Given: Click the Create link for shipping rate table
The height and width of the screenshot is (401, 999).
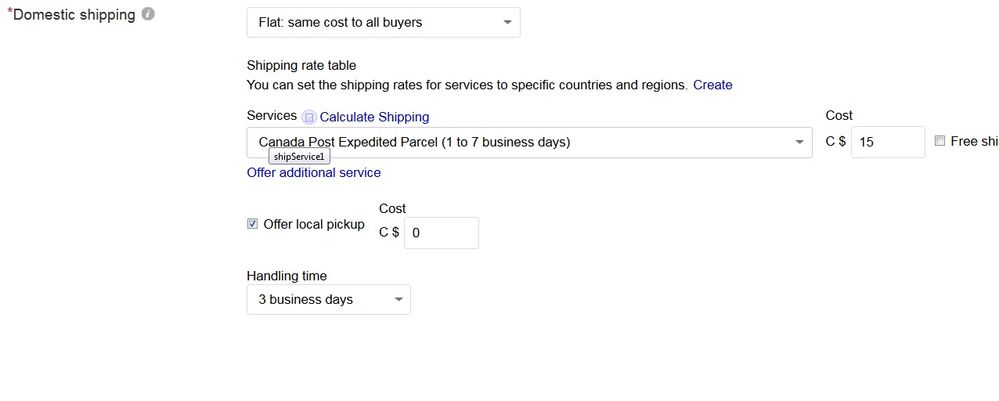Looking at the screenshot, I should pos(712,85).
